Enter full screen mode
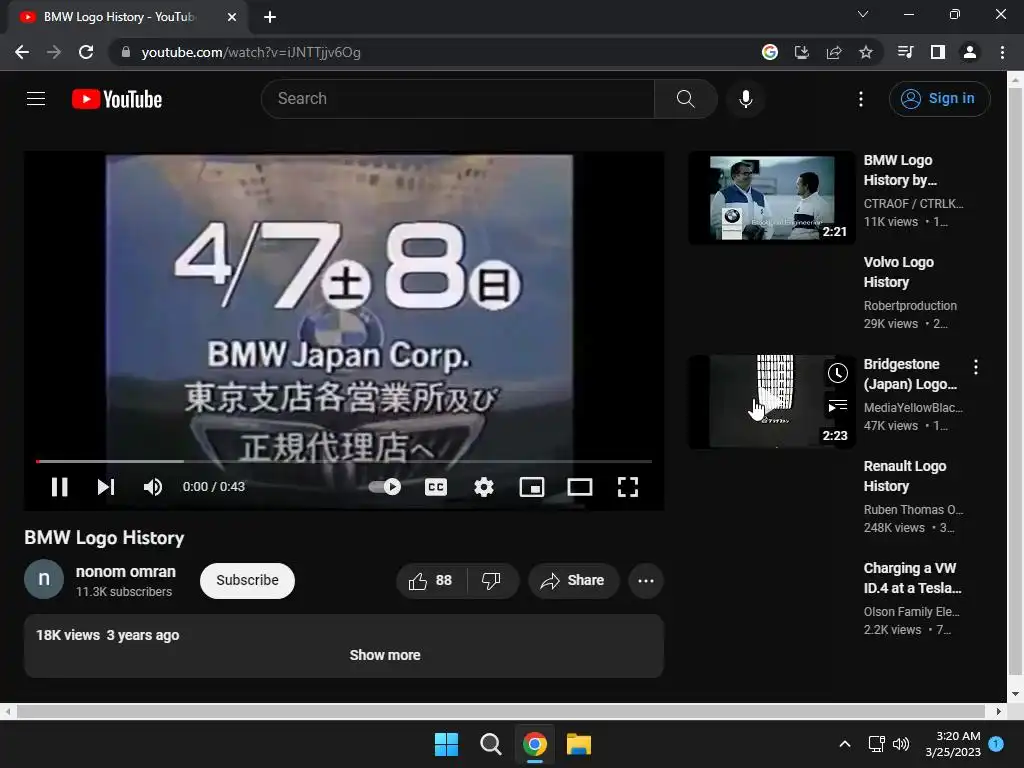1024x768 pixels. (x=628, y=487)
